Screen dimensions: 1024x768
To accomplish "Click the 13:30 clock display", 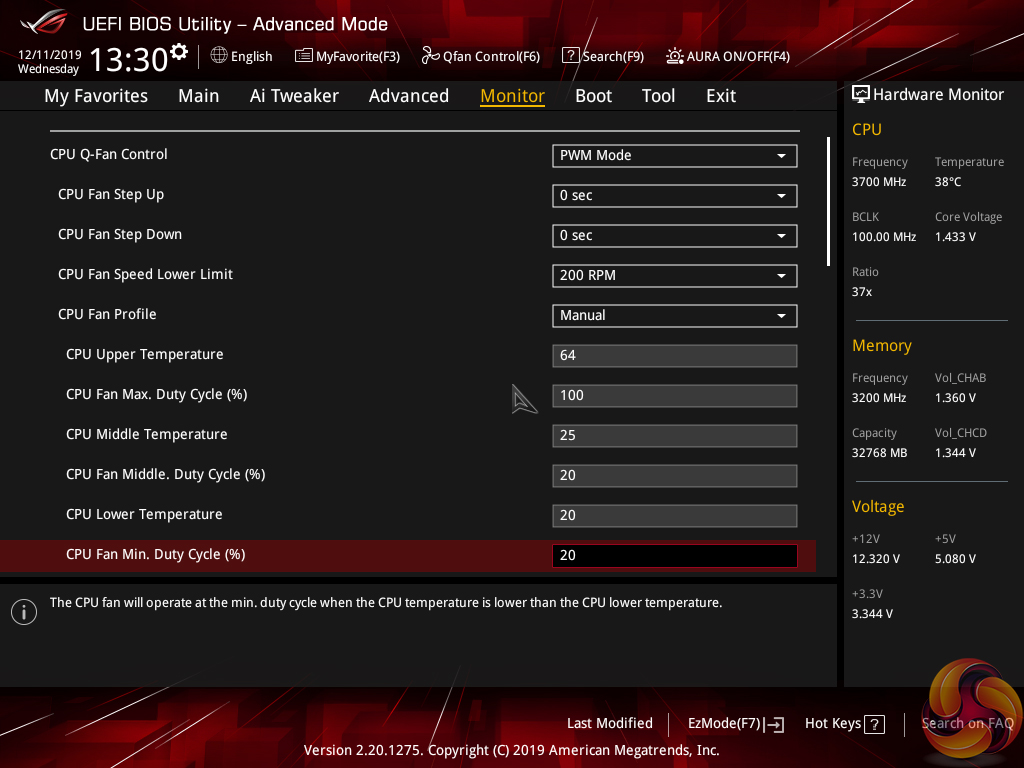I will coord(129,59).
